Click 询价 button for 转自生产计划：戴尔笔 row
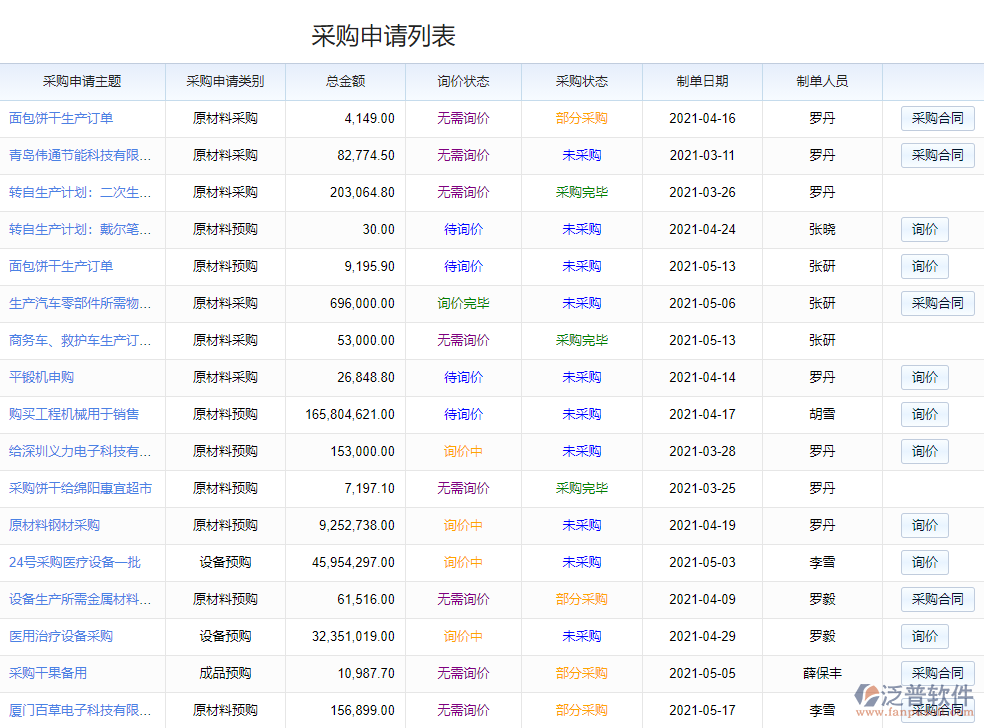 924,229
